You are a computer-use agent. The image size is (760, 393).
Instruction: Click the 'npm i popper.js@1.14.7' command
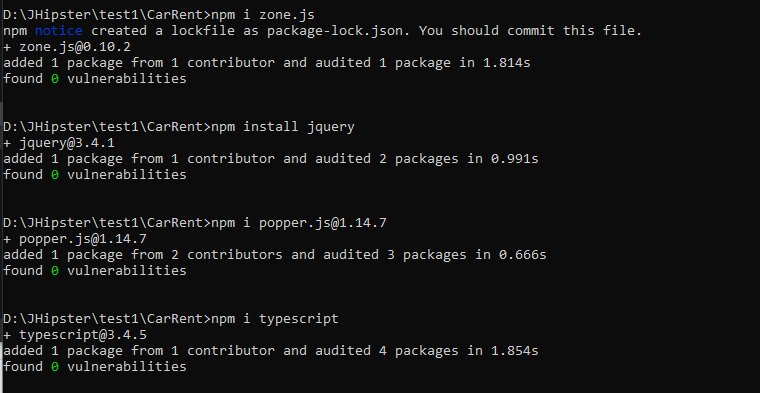pos(299,223)
